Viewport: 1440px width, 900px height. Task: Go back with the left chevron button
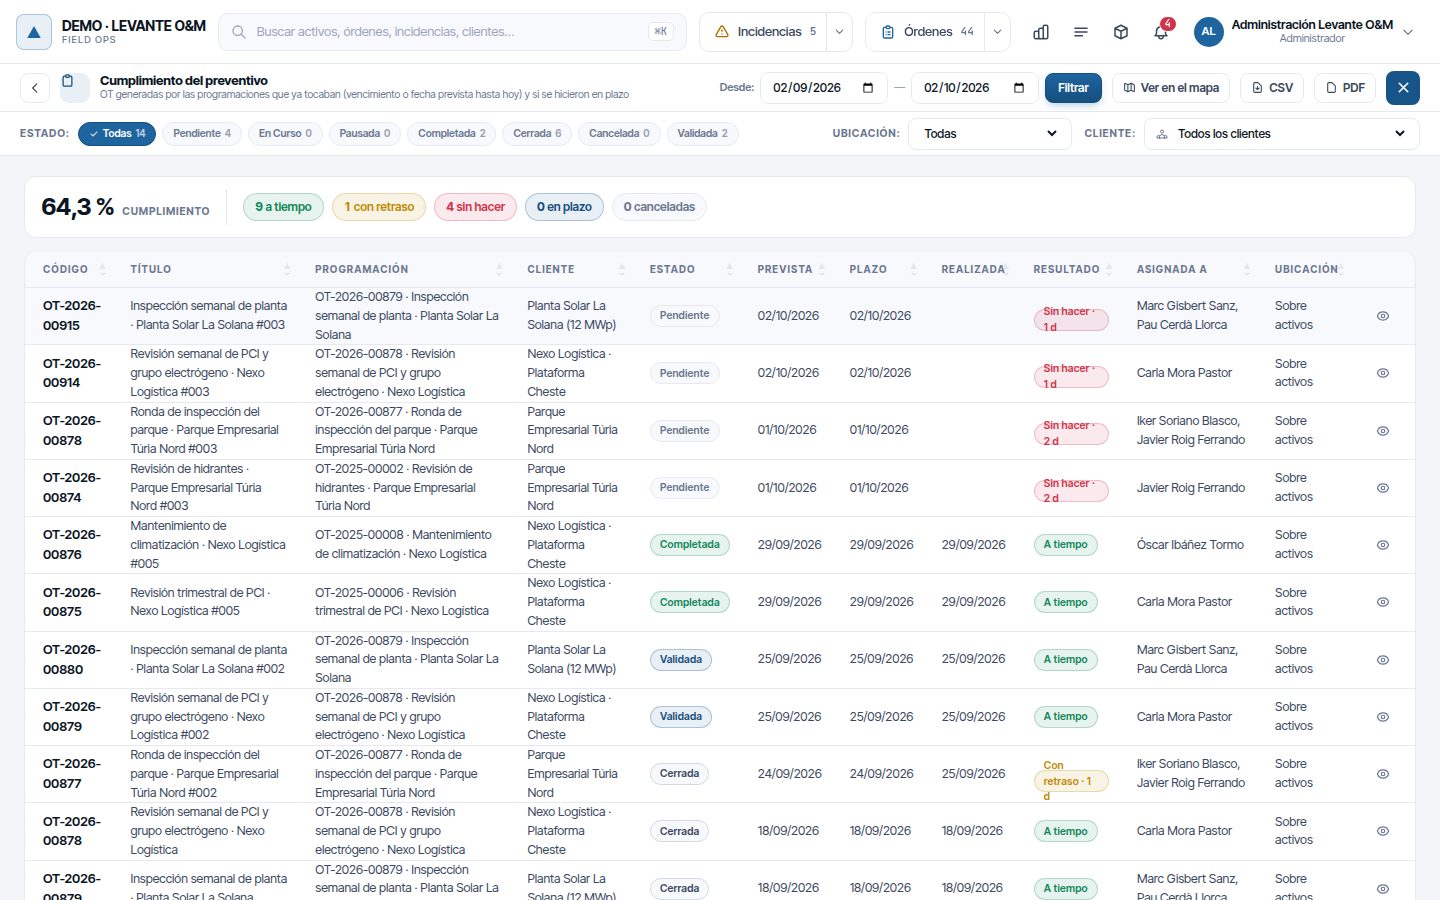35,88
